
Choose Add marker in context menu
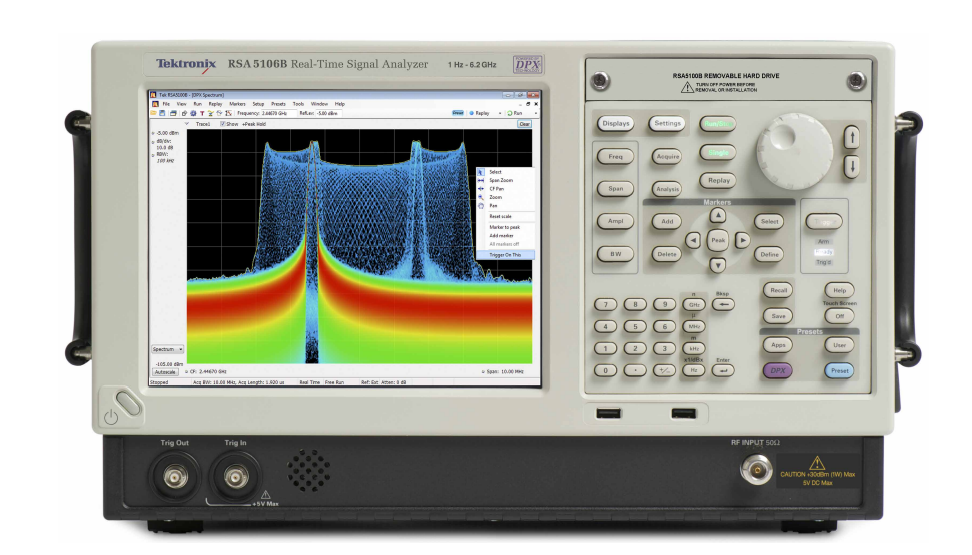[505, 236]
